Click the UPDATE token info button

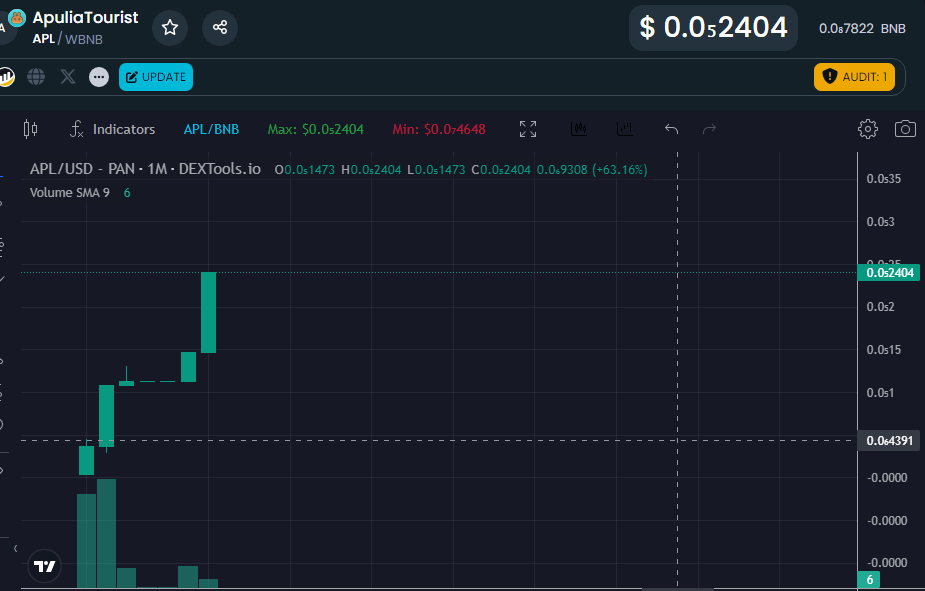pyautogui.click(x=156, y=77)
